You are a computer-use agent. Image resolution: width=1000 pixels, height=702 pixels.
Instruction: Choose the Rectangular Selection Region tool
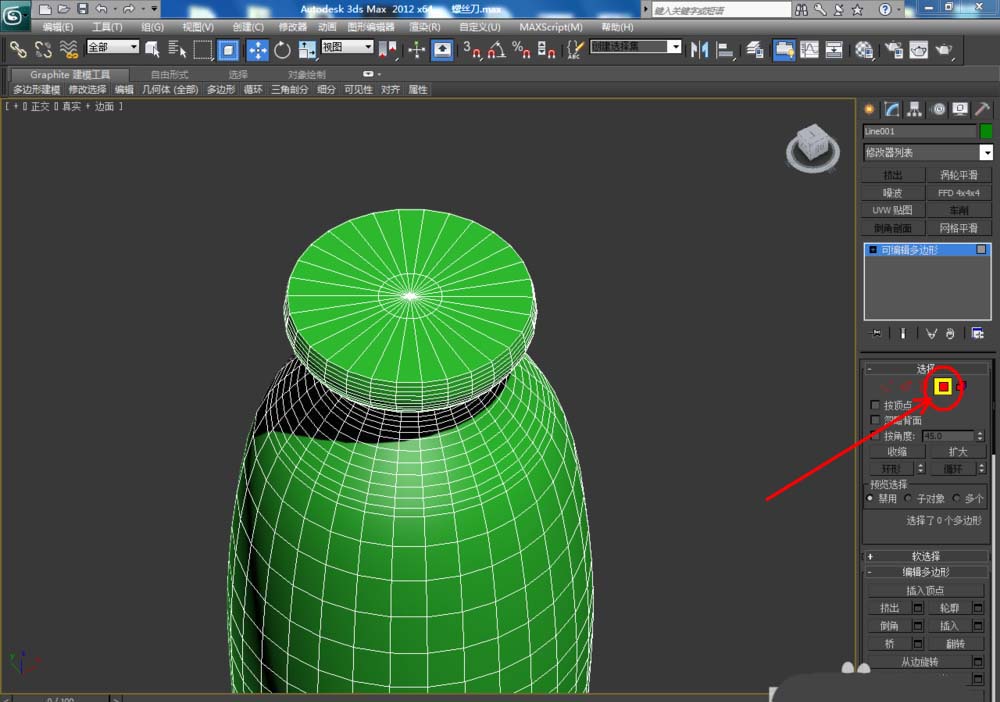(202, 49)
